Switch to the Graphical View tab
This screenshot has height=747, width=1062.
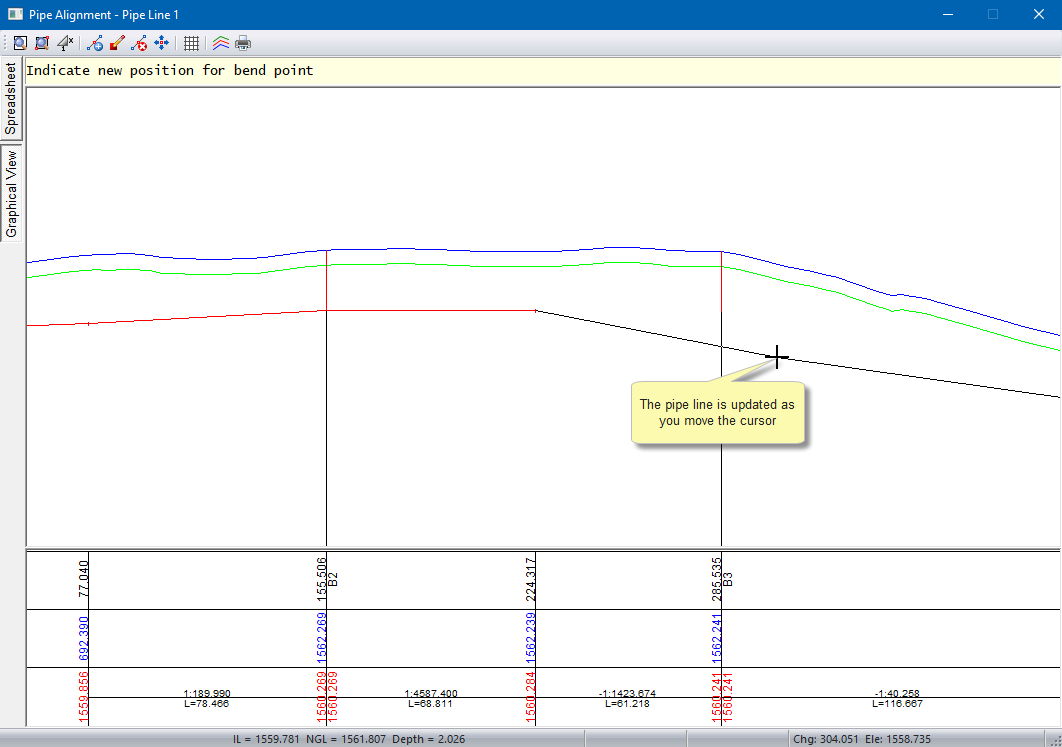11,194
